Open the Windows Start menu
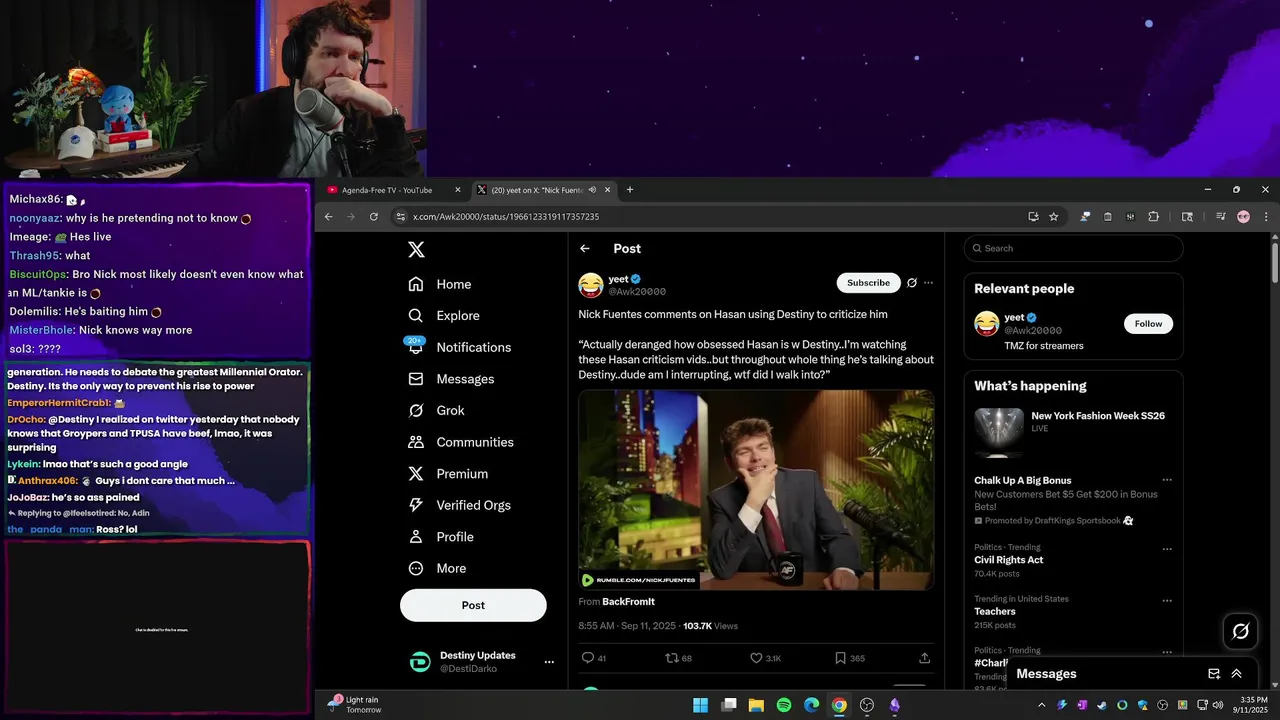This screenshot has height=720, width=1280. (701, 705)
